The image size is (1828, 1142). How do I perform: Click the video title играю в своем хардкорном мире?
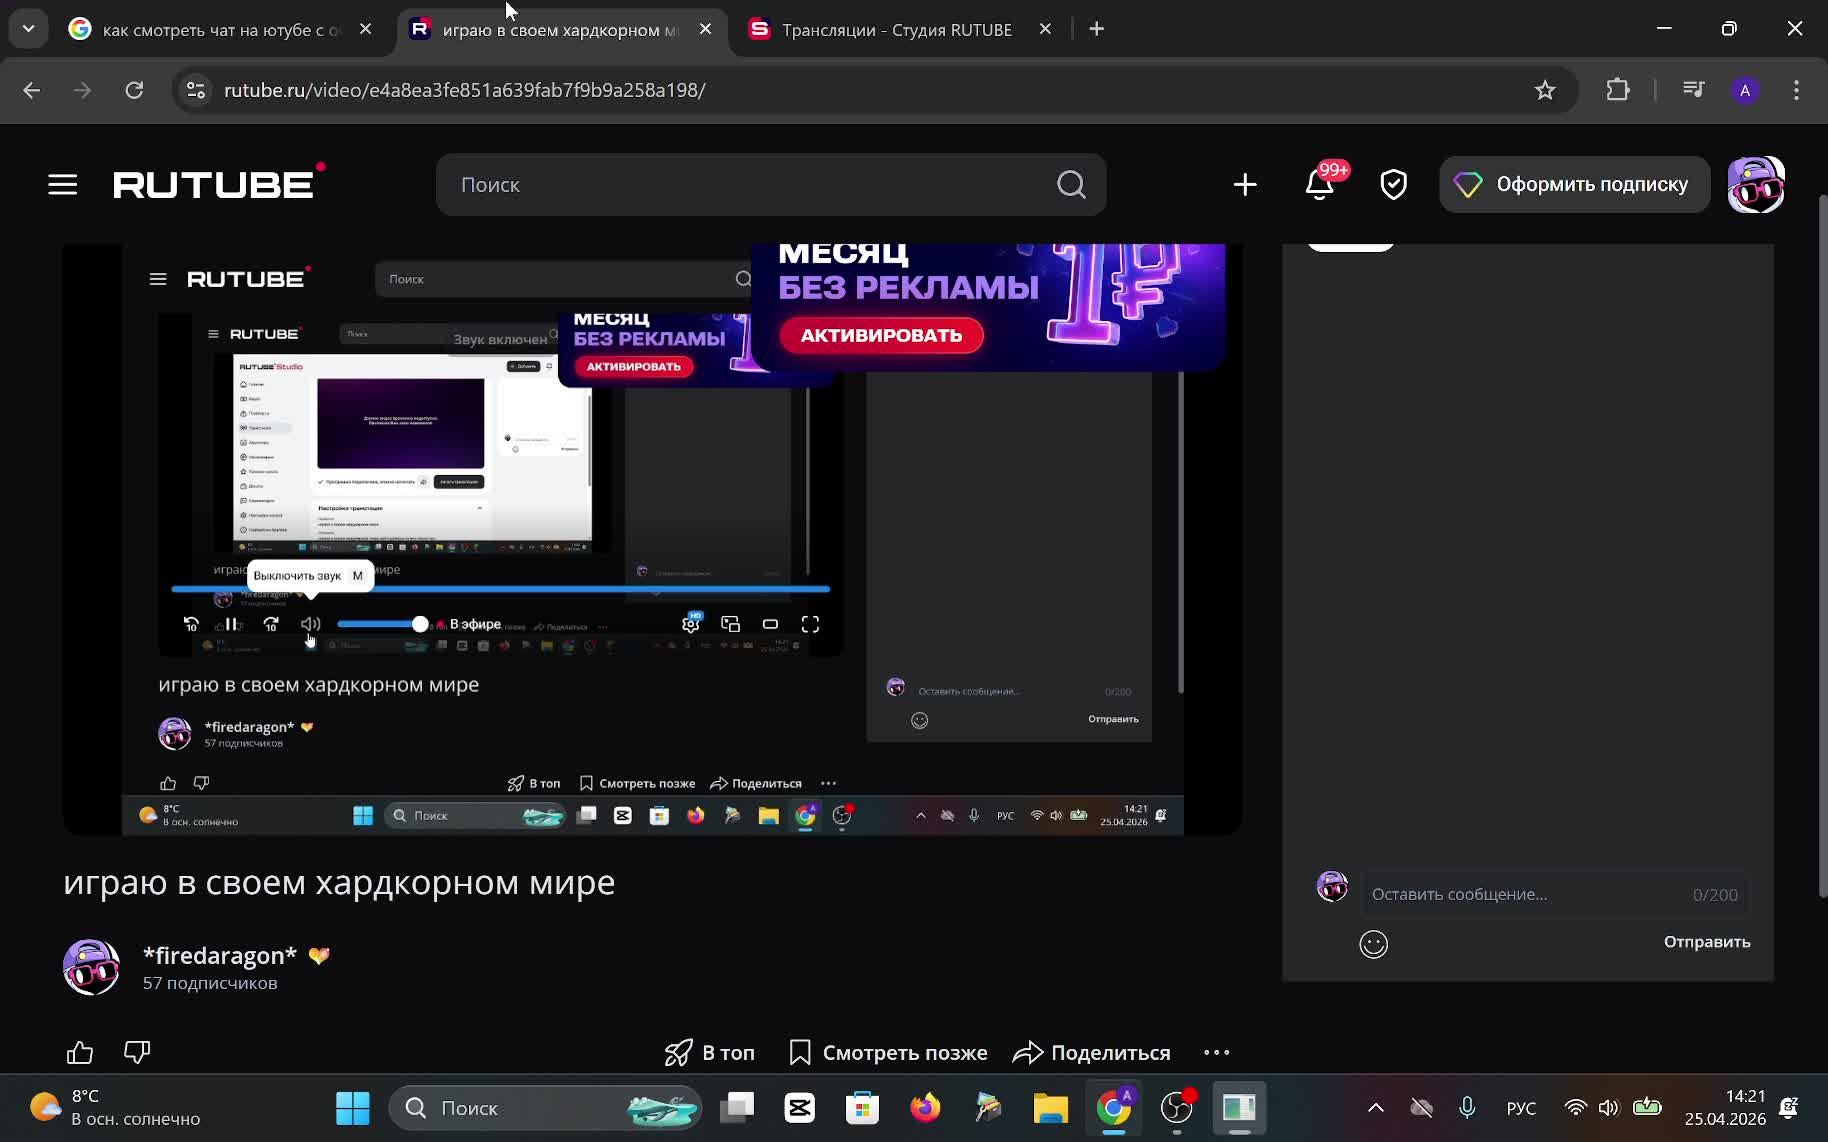click(339, 883)
